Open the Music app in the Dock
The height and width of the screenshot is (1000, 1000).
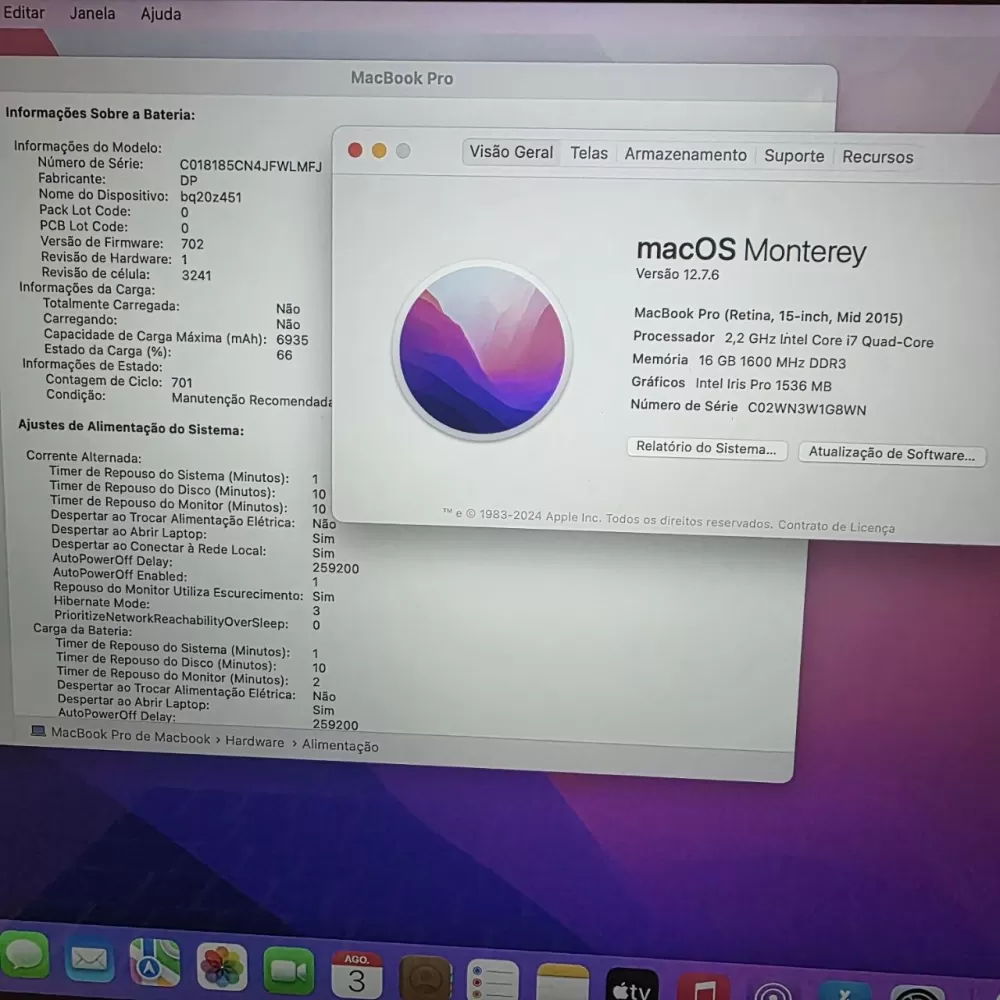(703, 986)
